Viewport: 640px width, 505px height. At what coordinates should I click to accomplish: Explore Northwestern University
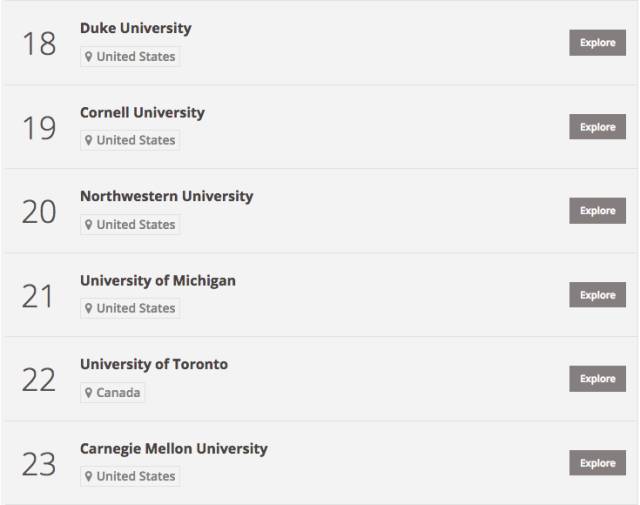(598, 211)
